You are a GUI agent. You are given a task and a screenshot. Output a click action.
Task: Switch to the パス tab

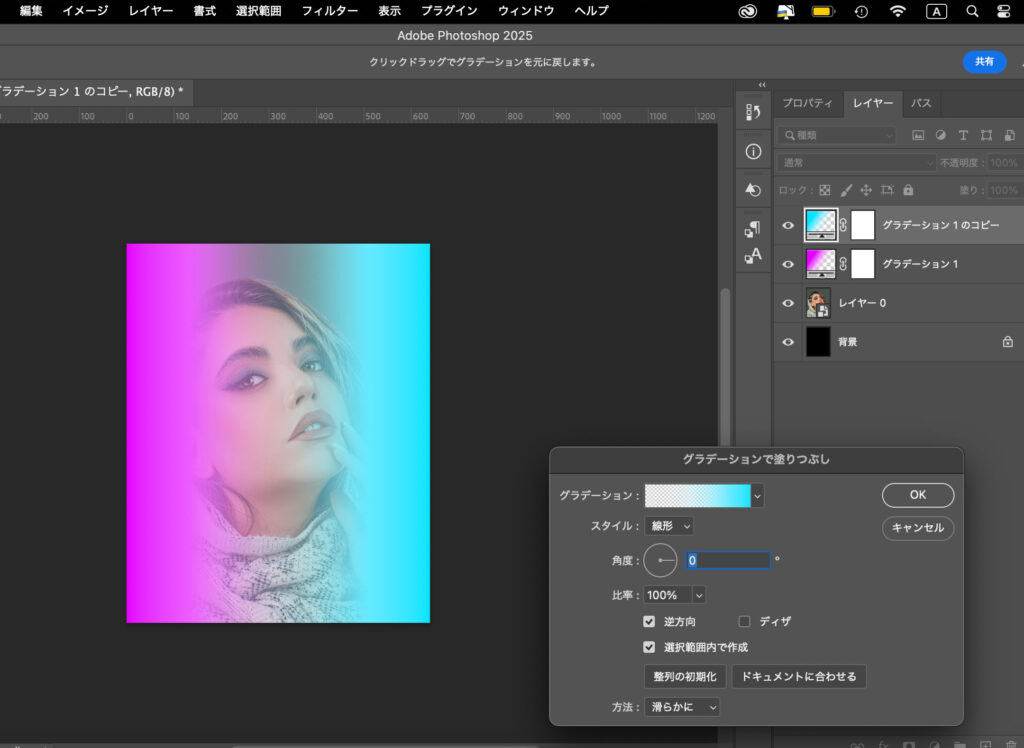921,103
